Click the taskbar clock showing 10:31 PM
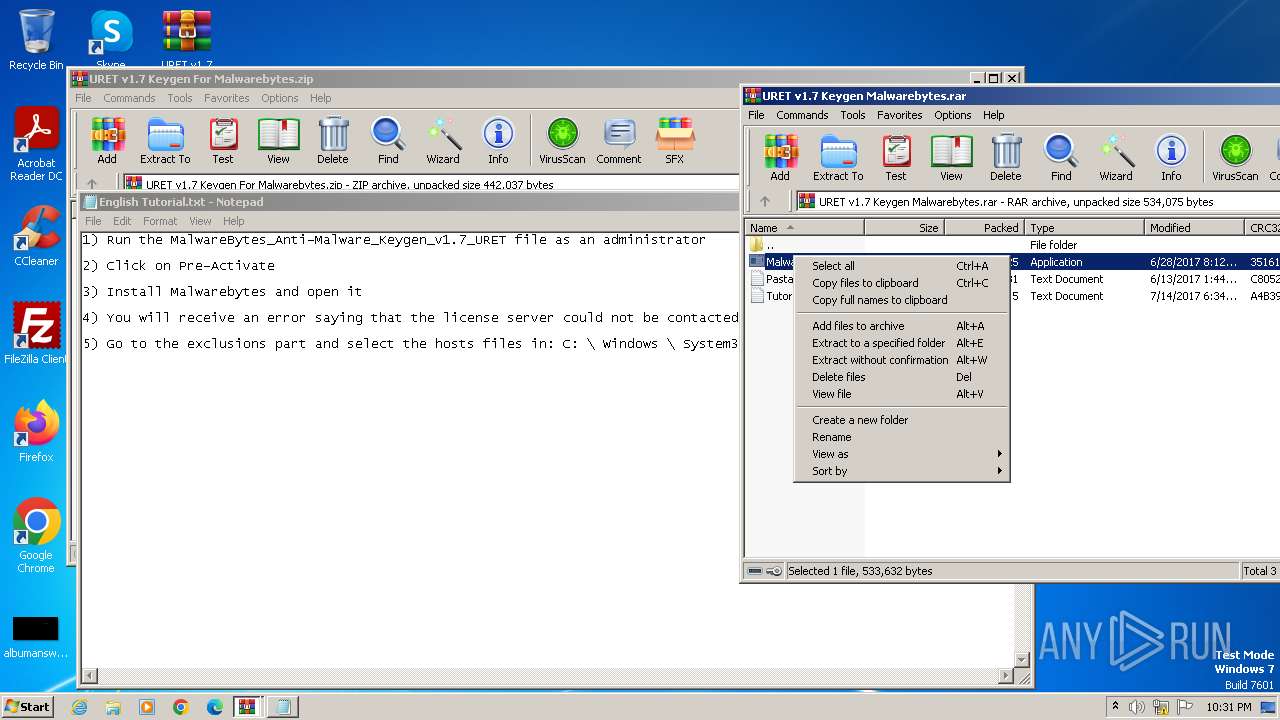The width and height of the screenshot is (1280, 720). (1228, 707)
